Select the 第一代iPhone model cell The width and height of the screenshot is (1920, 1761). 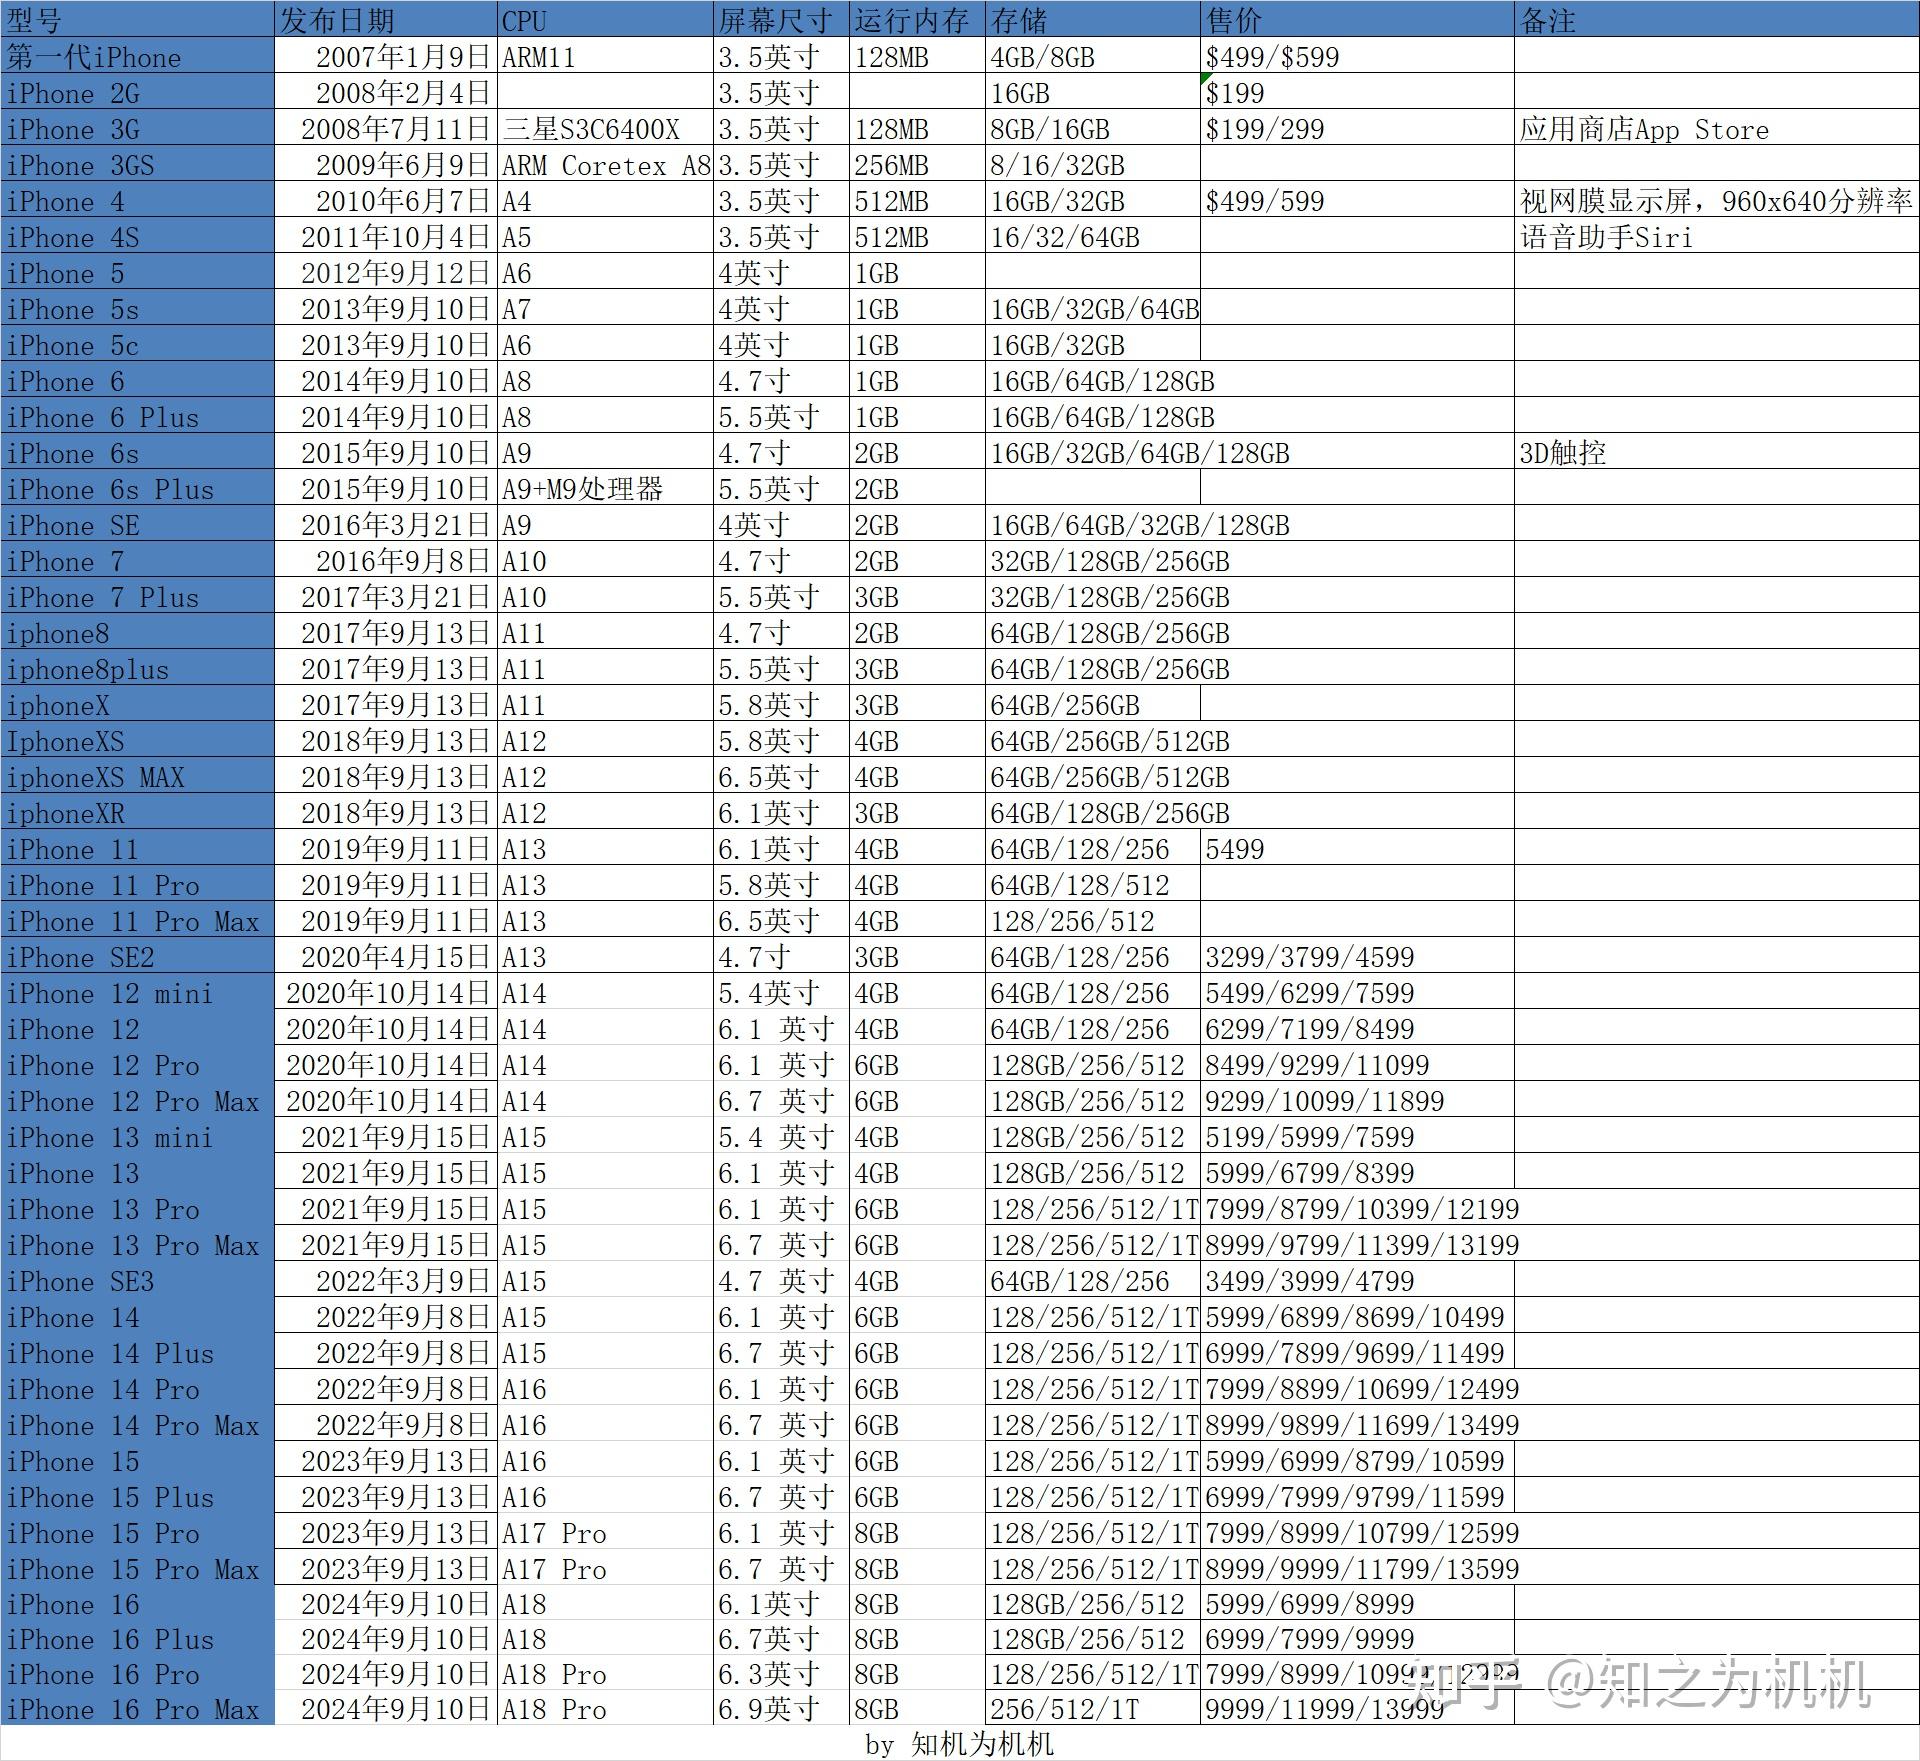pyautogui.click(x=138, y=57)
